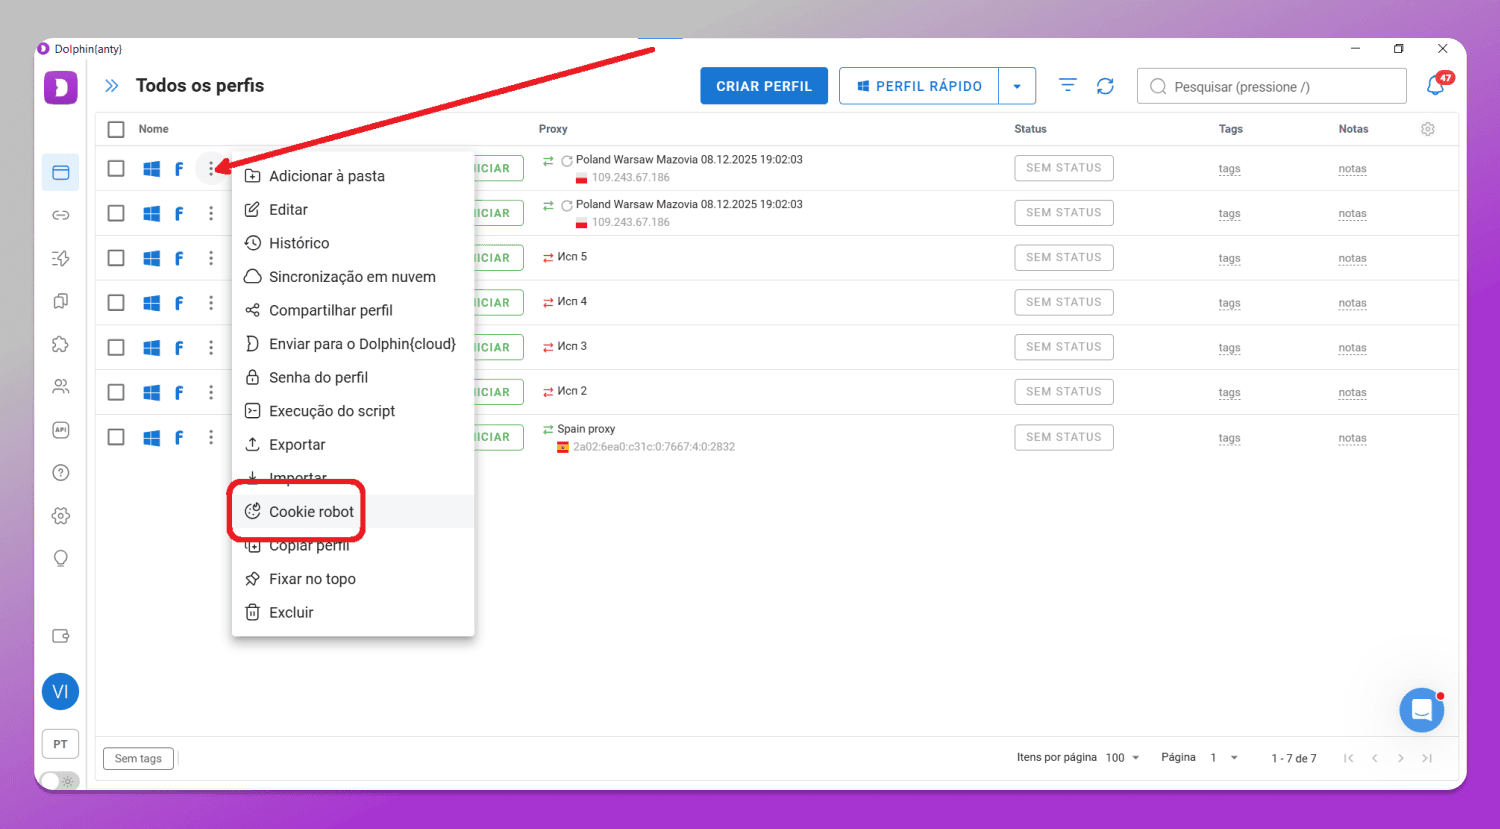The width and height of the screenshot is (1500, 829).
Task: Open the API icon in sidebar
Action: (x=61, y=430)
